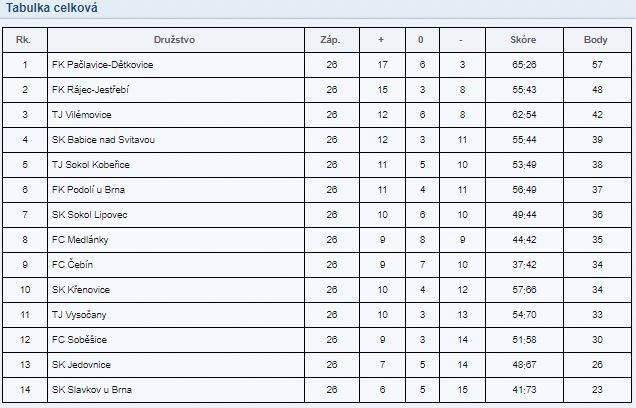This screenshot has height=408, width=636.
Task: Click the Skóre column header
Action: [x=523, y=40]
